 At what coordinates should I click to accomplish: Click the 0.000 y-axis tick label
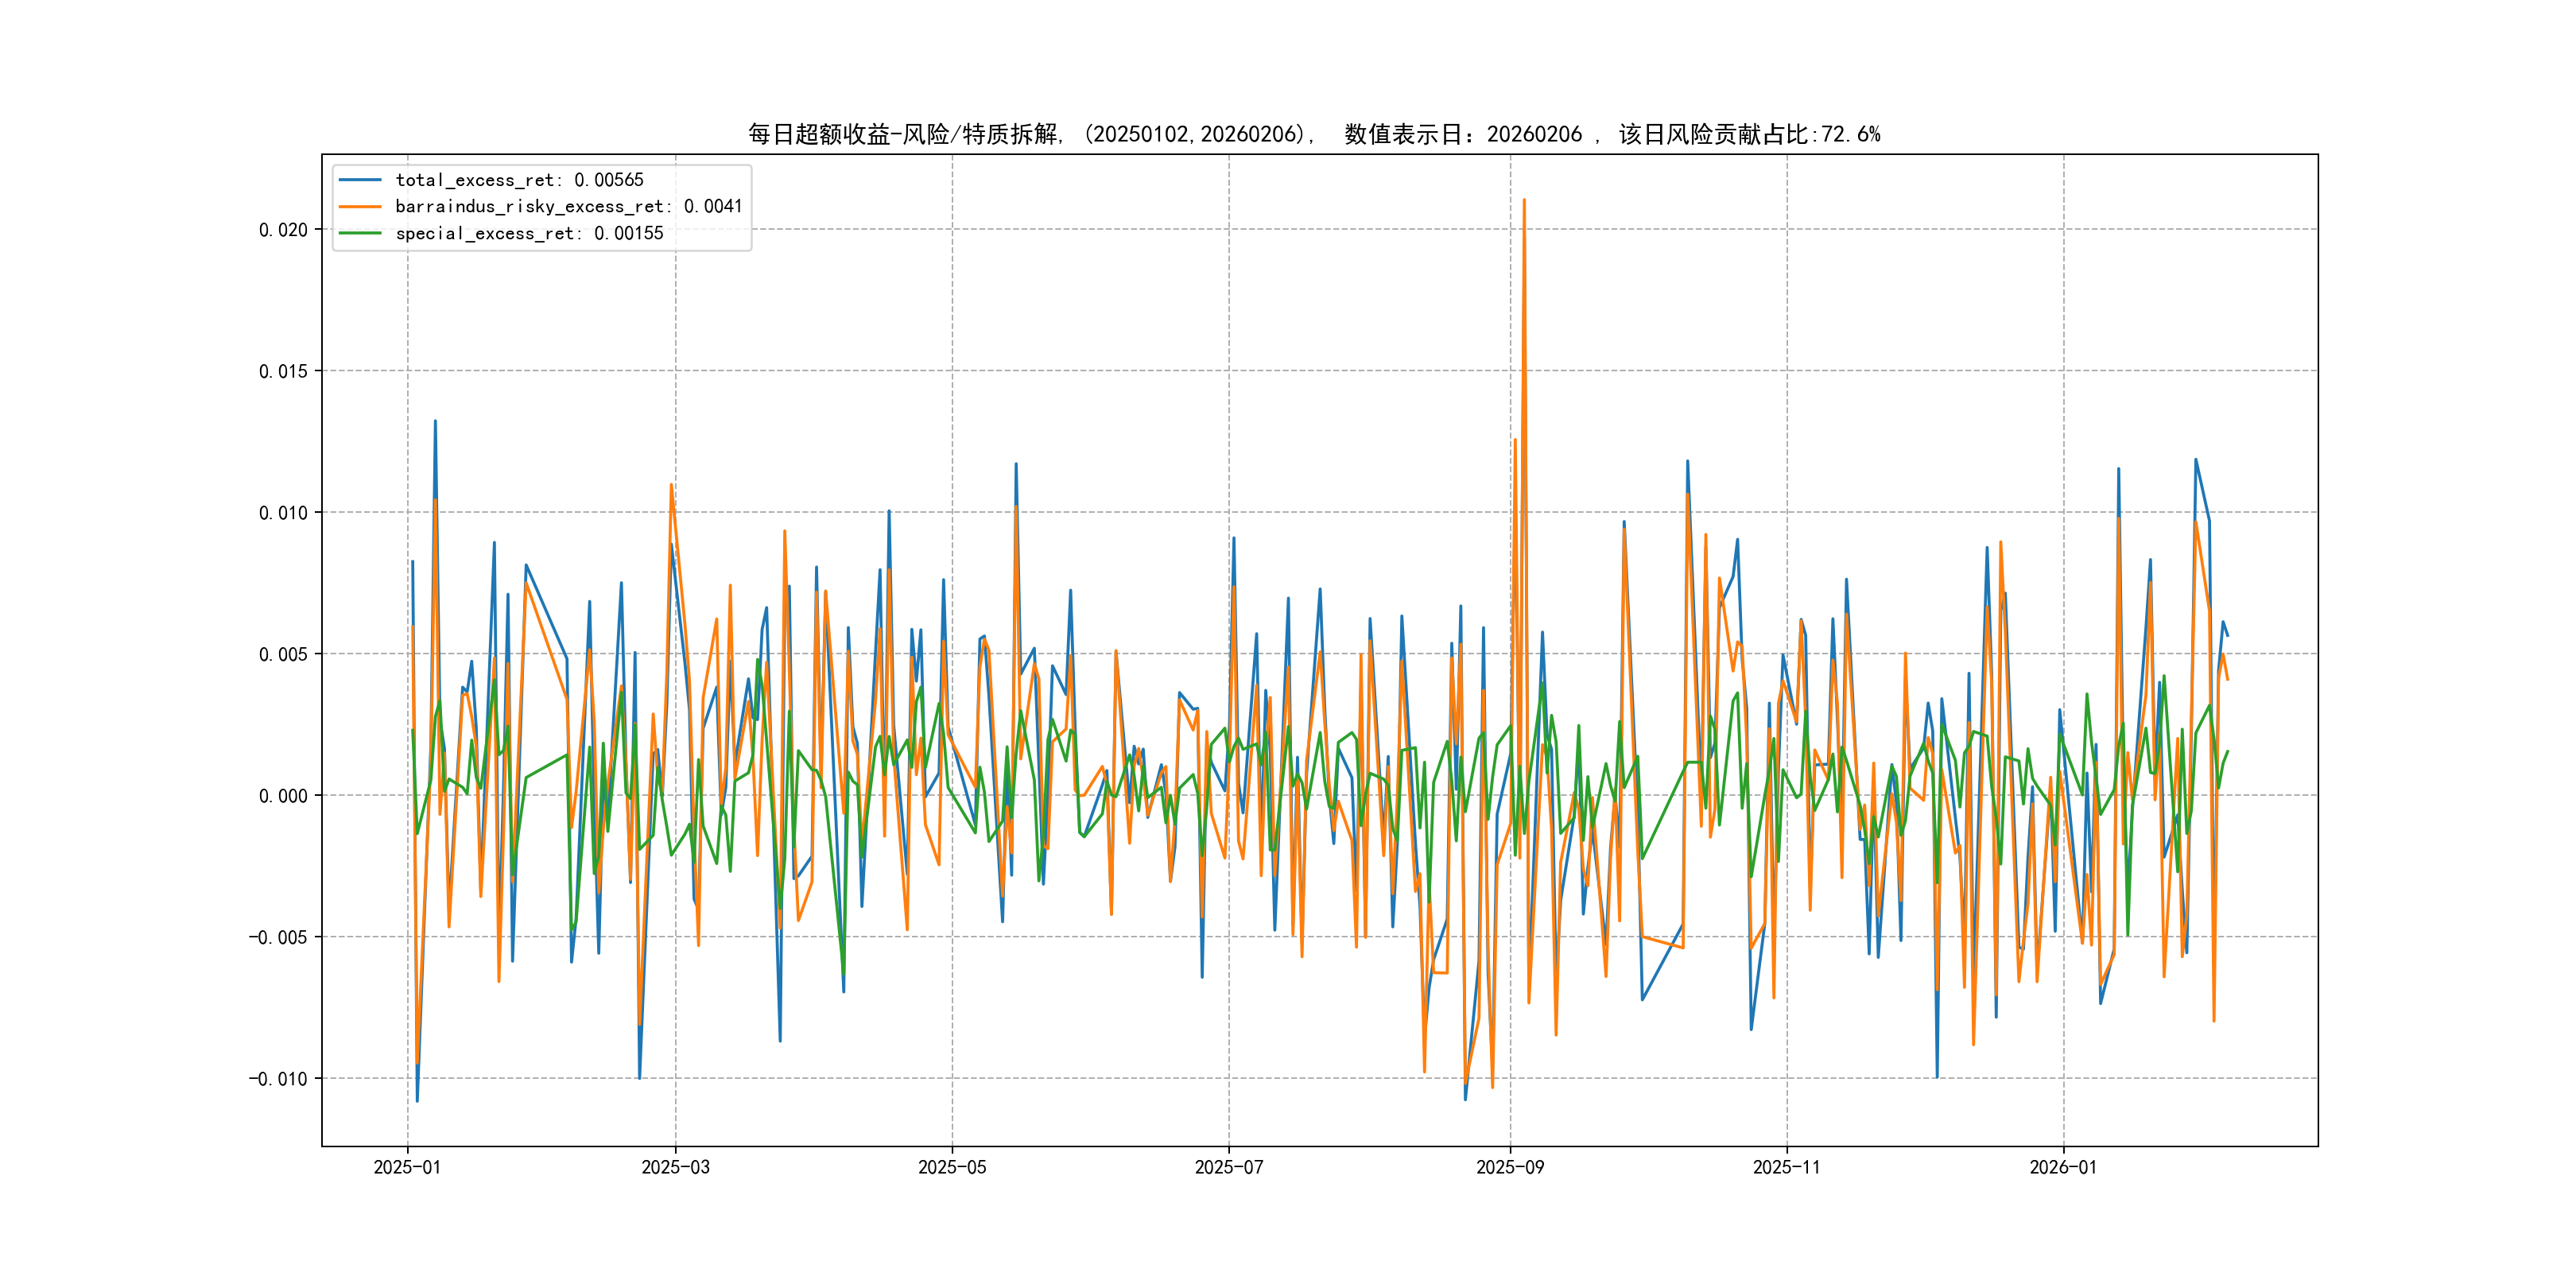tap(283, 796)
